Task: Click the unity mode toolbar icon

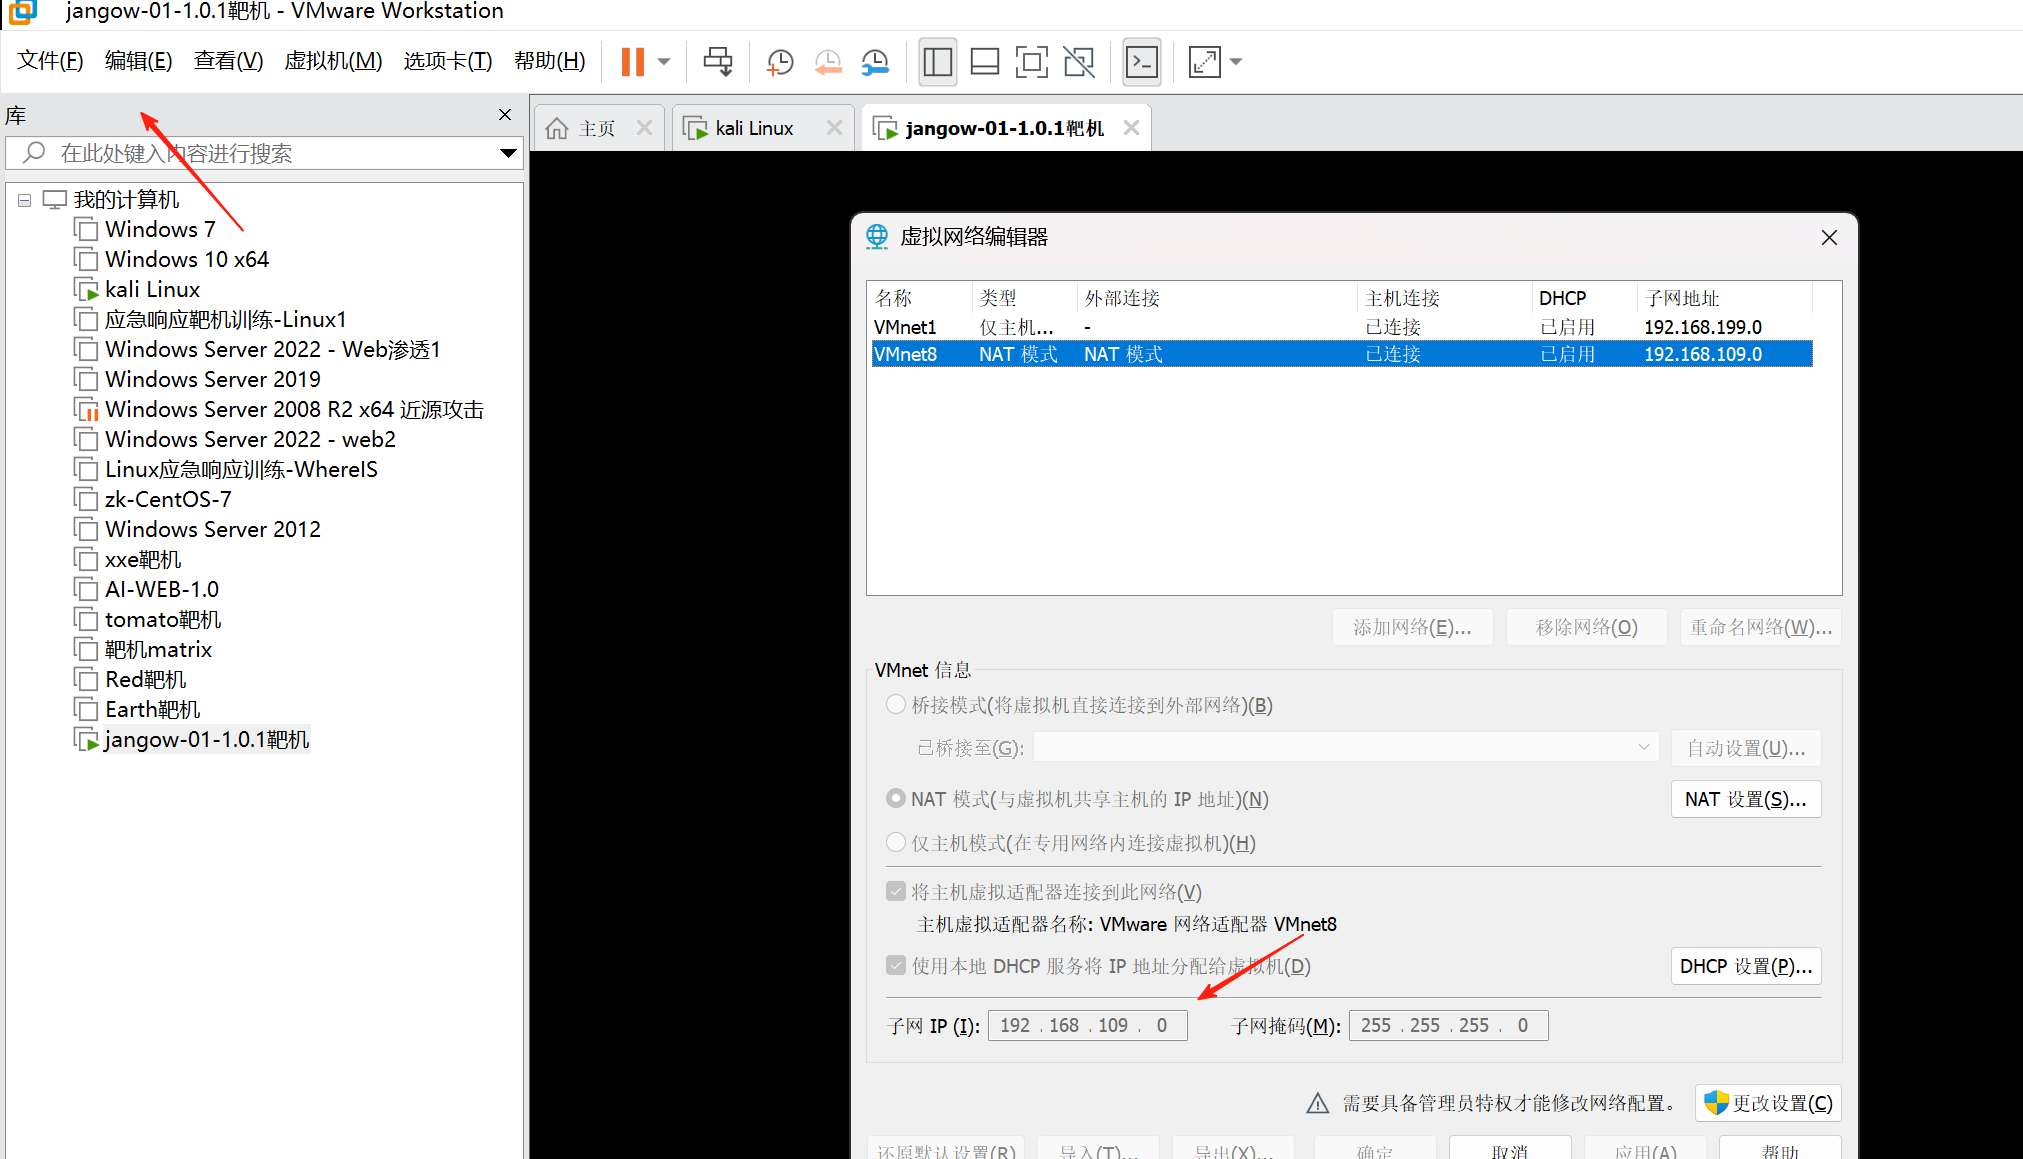Action: tap(1079, 62)
